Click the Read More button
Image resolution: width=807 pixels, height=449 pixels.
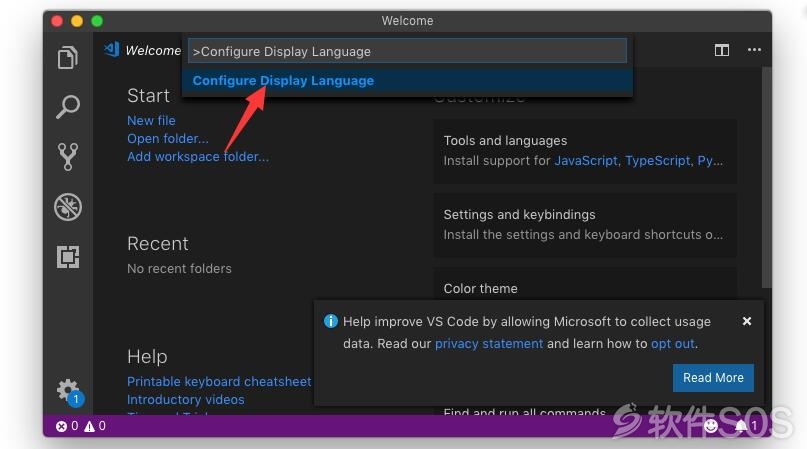pyautogui.click(x=713, y=378)
